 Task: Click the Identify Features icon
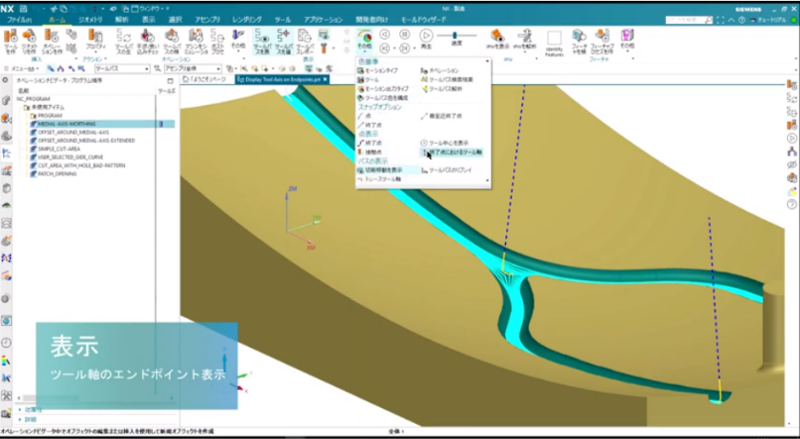[553, 40]
